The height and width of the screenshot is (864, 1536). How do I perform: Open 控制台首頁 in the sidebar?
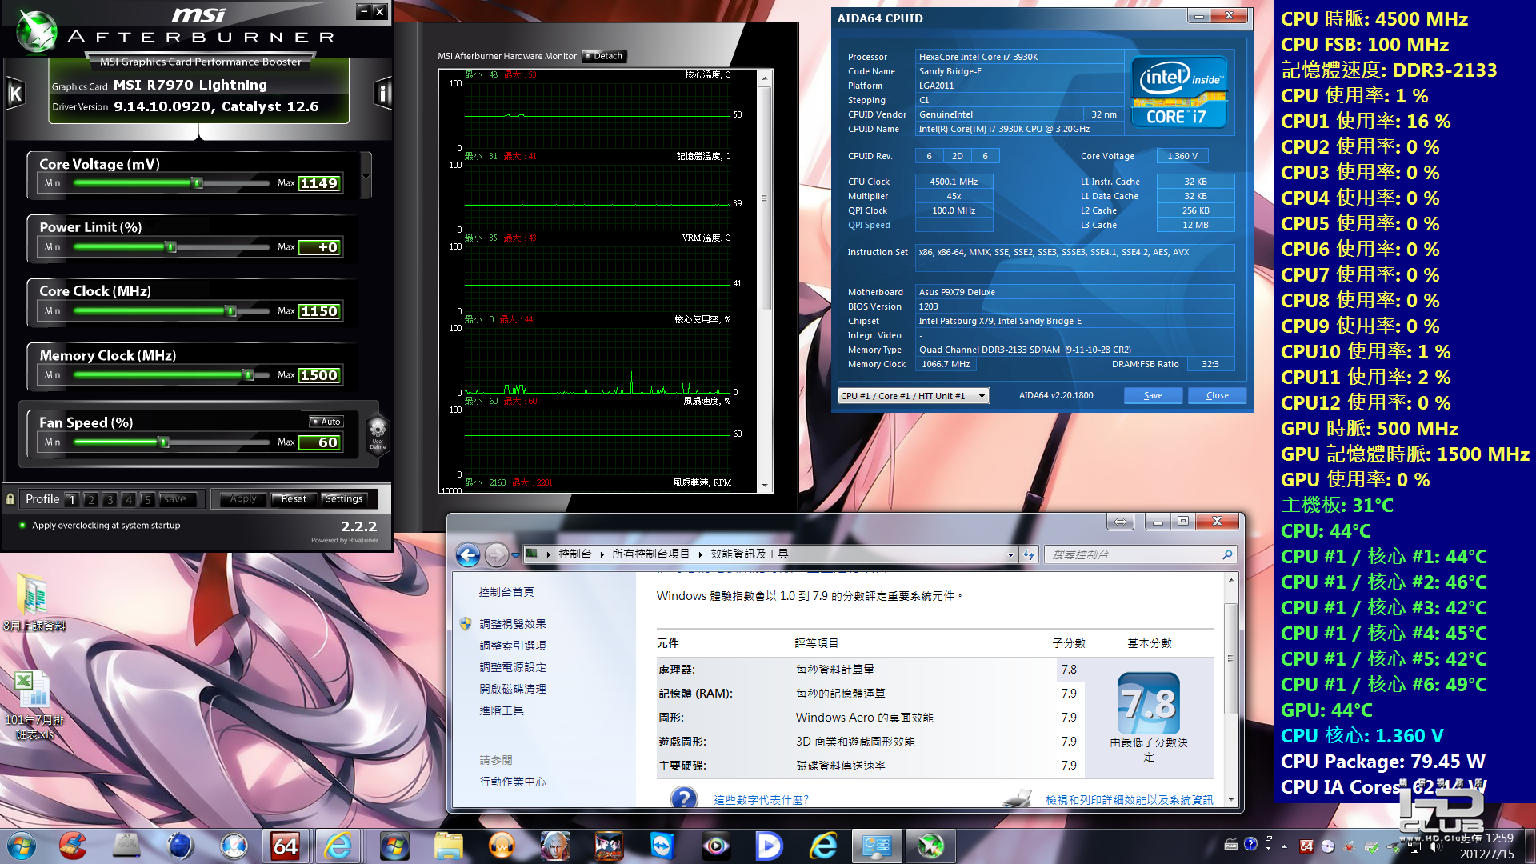point(507,592)
